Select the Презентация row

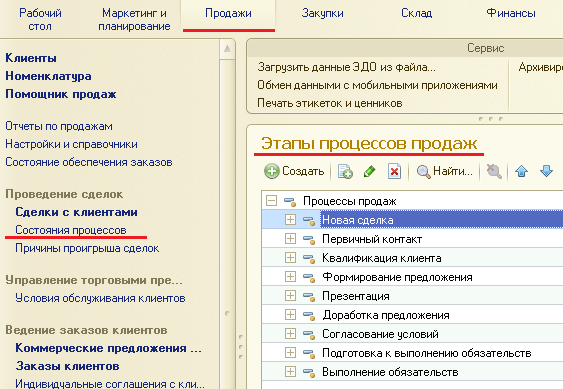click(x=412, y=296)
